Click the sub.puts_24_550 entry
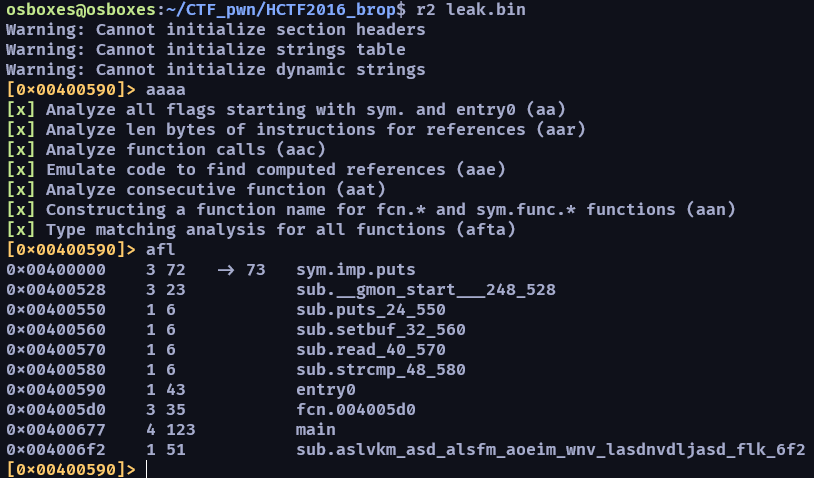814x478 pixels. tap(371, 310)
